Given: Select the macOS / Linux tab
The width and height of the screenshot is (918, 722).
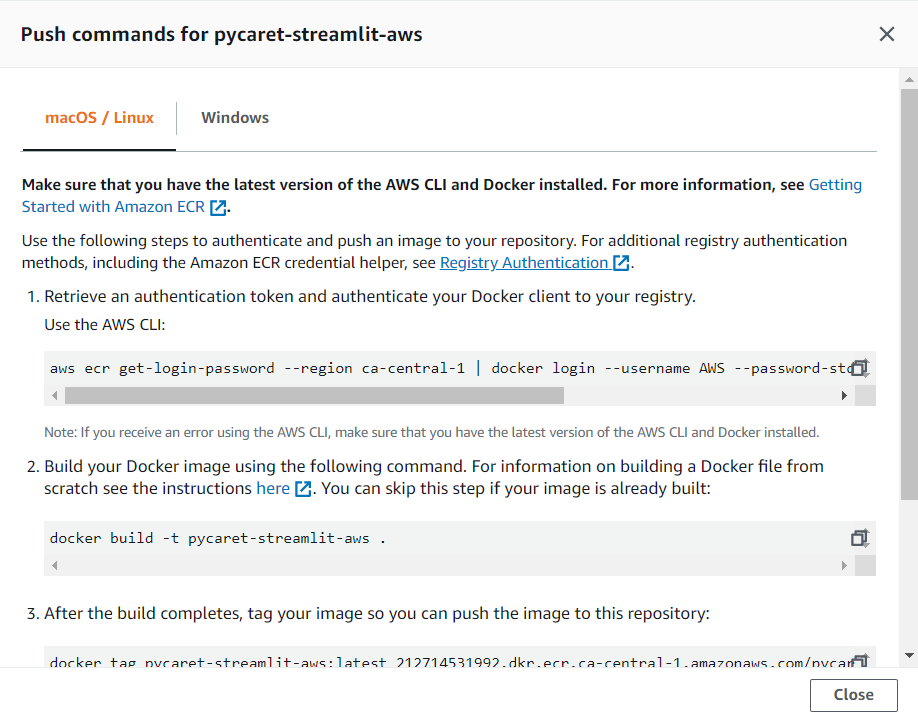Looking at the screenshot, I should click(x=99, y=118).
